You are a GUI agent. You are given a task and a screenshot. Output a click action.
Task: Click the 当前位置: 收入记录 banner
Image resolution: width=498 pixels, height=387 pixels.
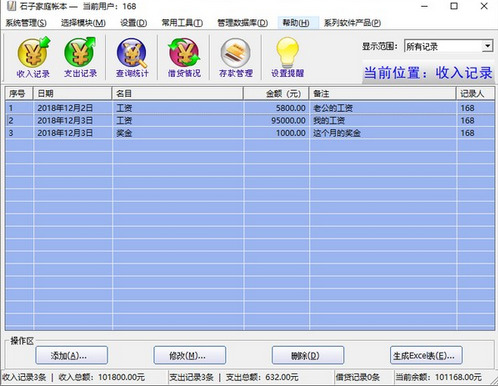tap(428, 72)
